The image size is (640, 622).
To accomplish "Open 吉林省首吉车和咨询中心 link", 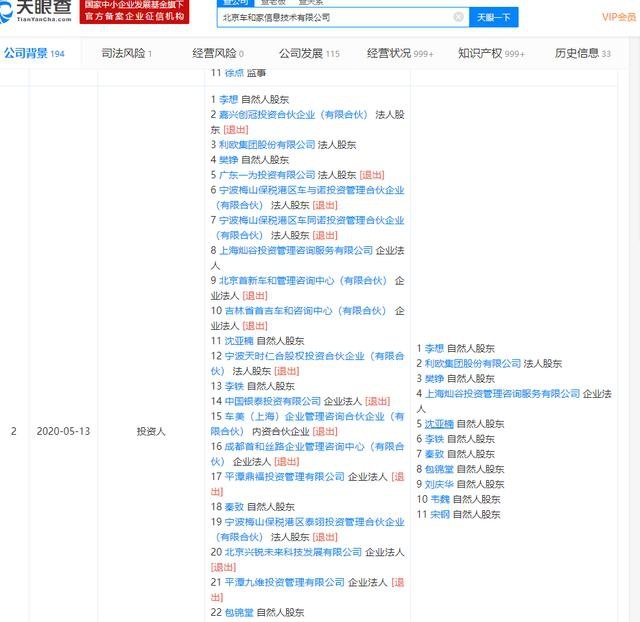I will pos(305,311).
